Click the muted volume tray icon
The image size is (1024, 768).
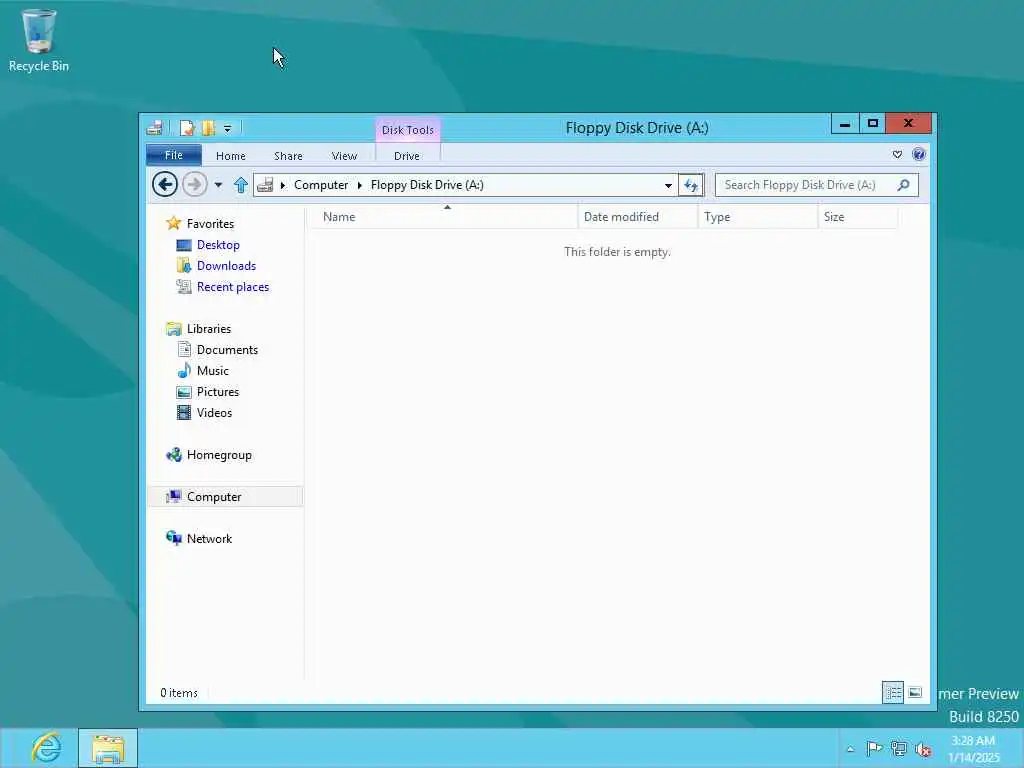923,749
